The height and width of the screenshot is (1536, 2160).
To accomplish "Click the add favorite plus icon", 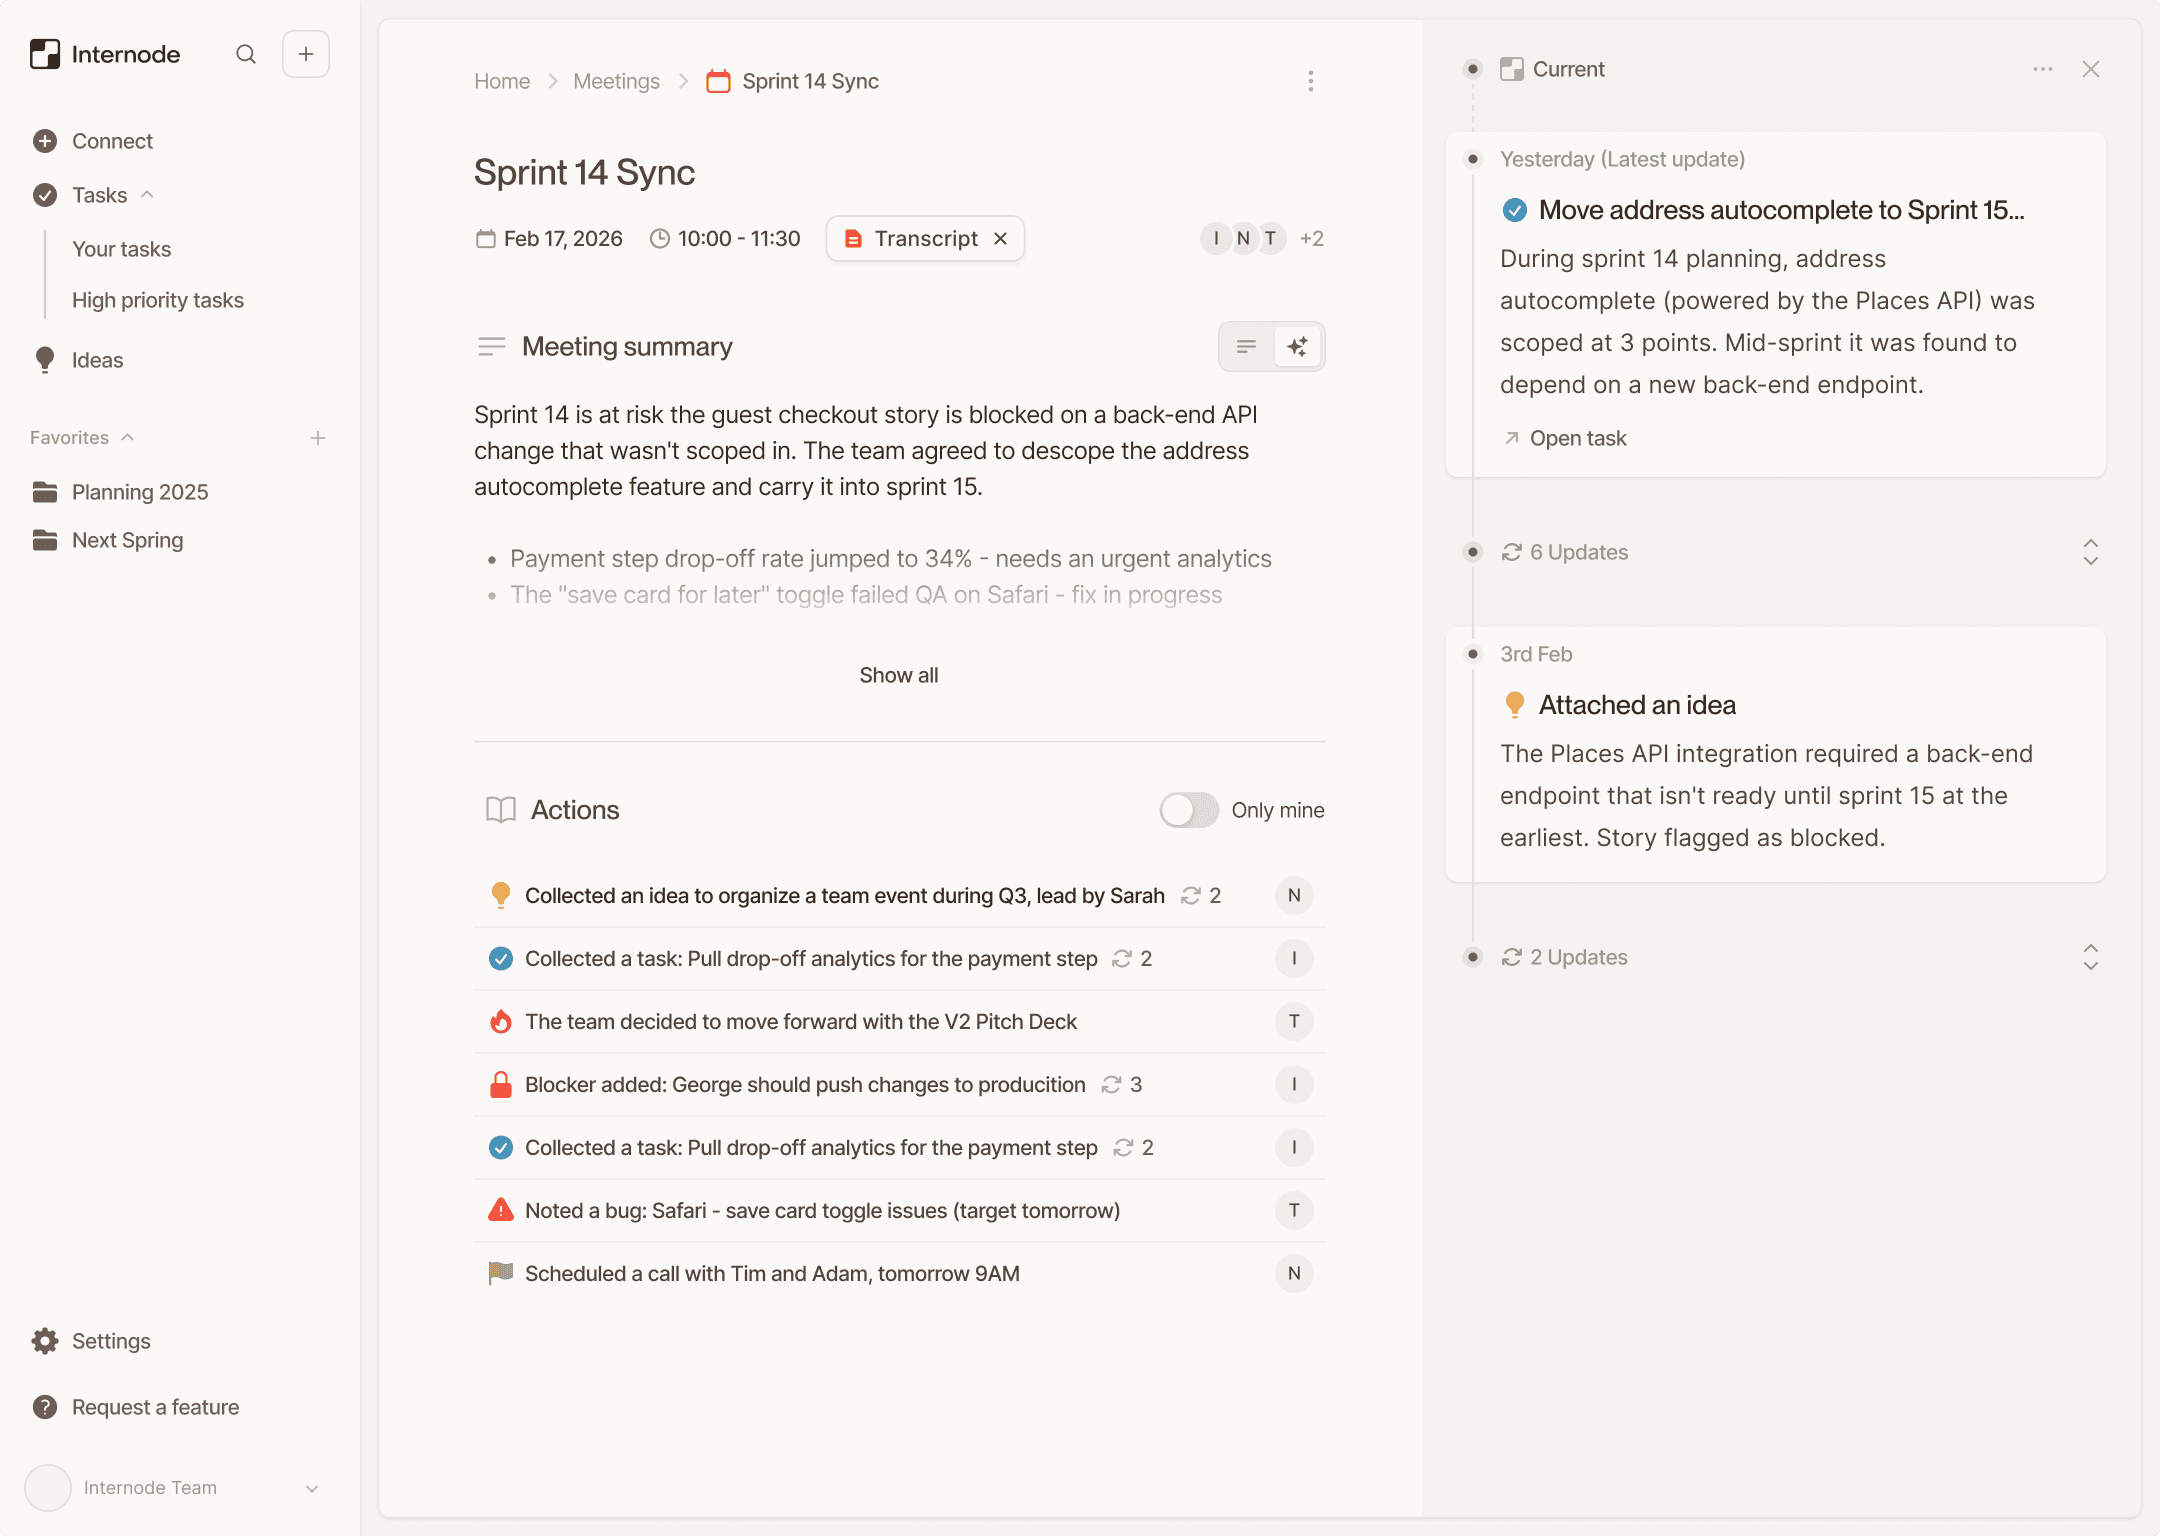I will coord(318,438).
